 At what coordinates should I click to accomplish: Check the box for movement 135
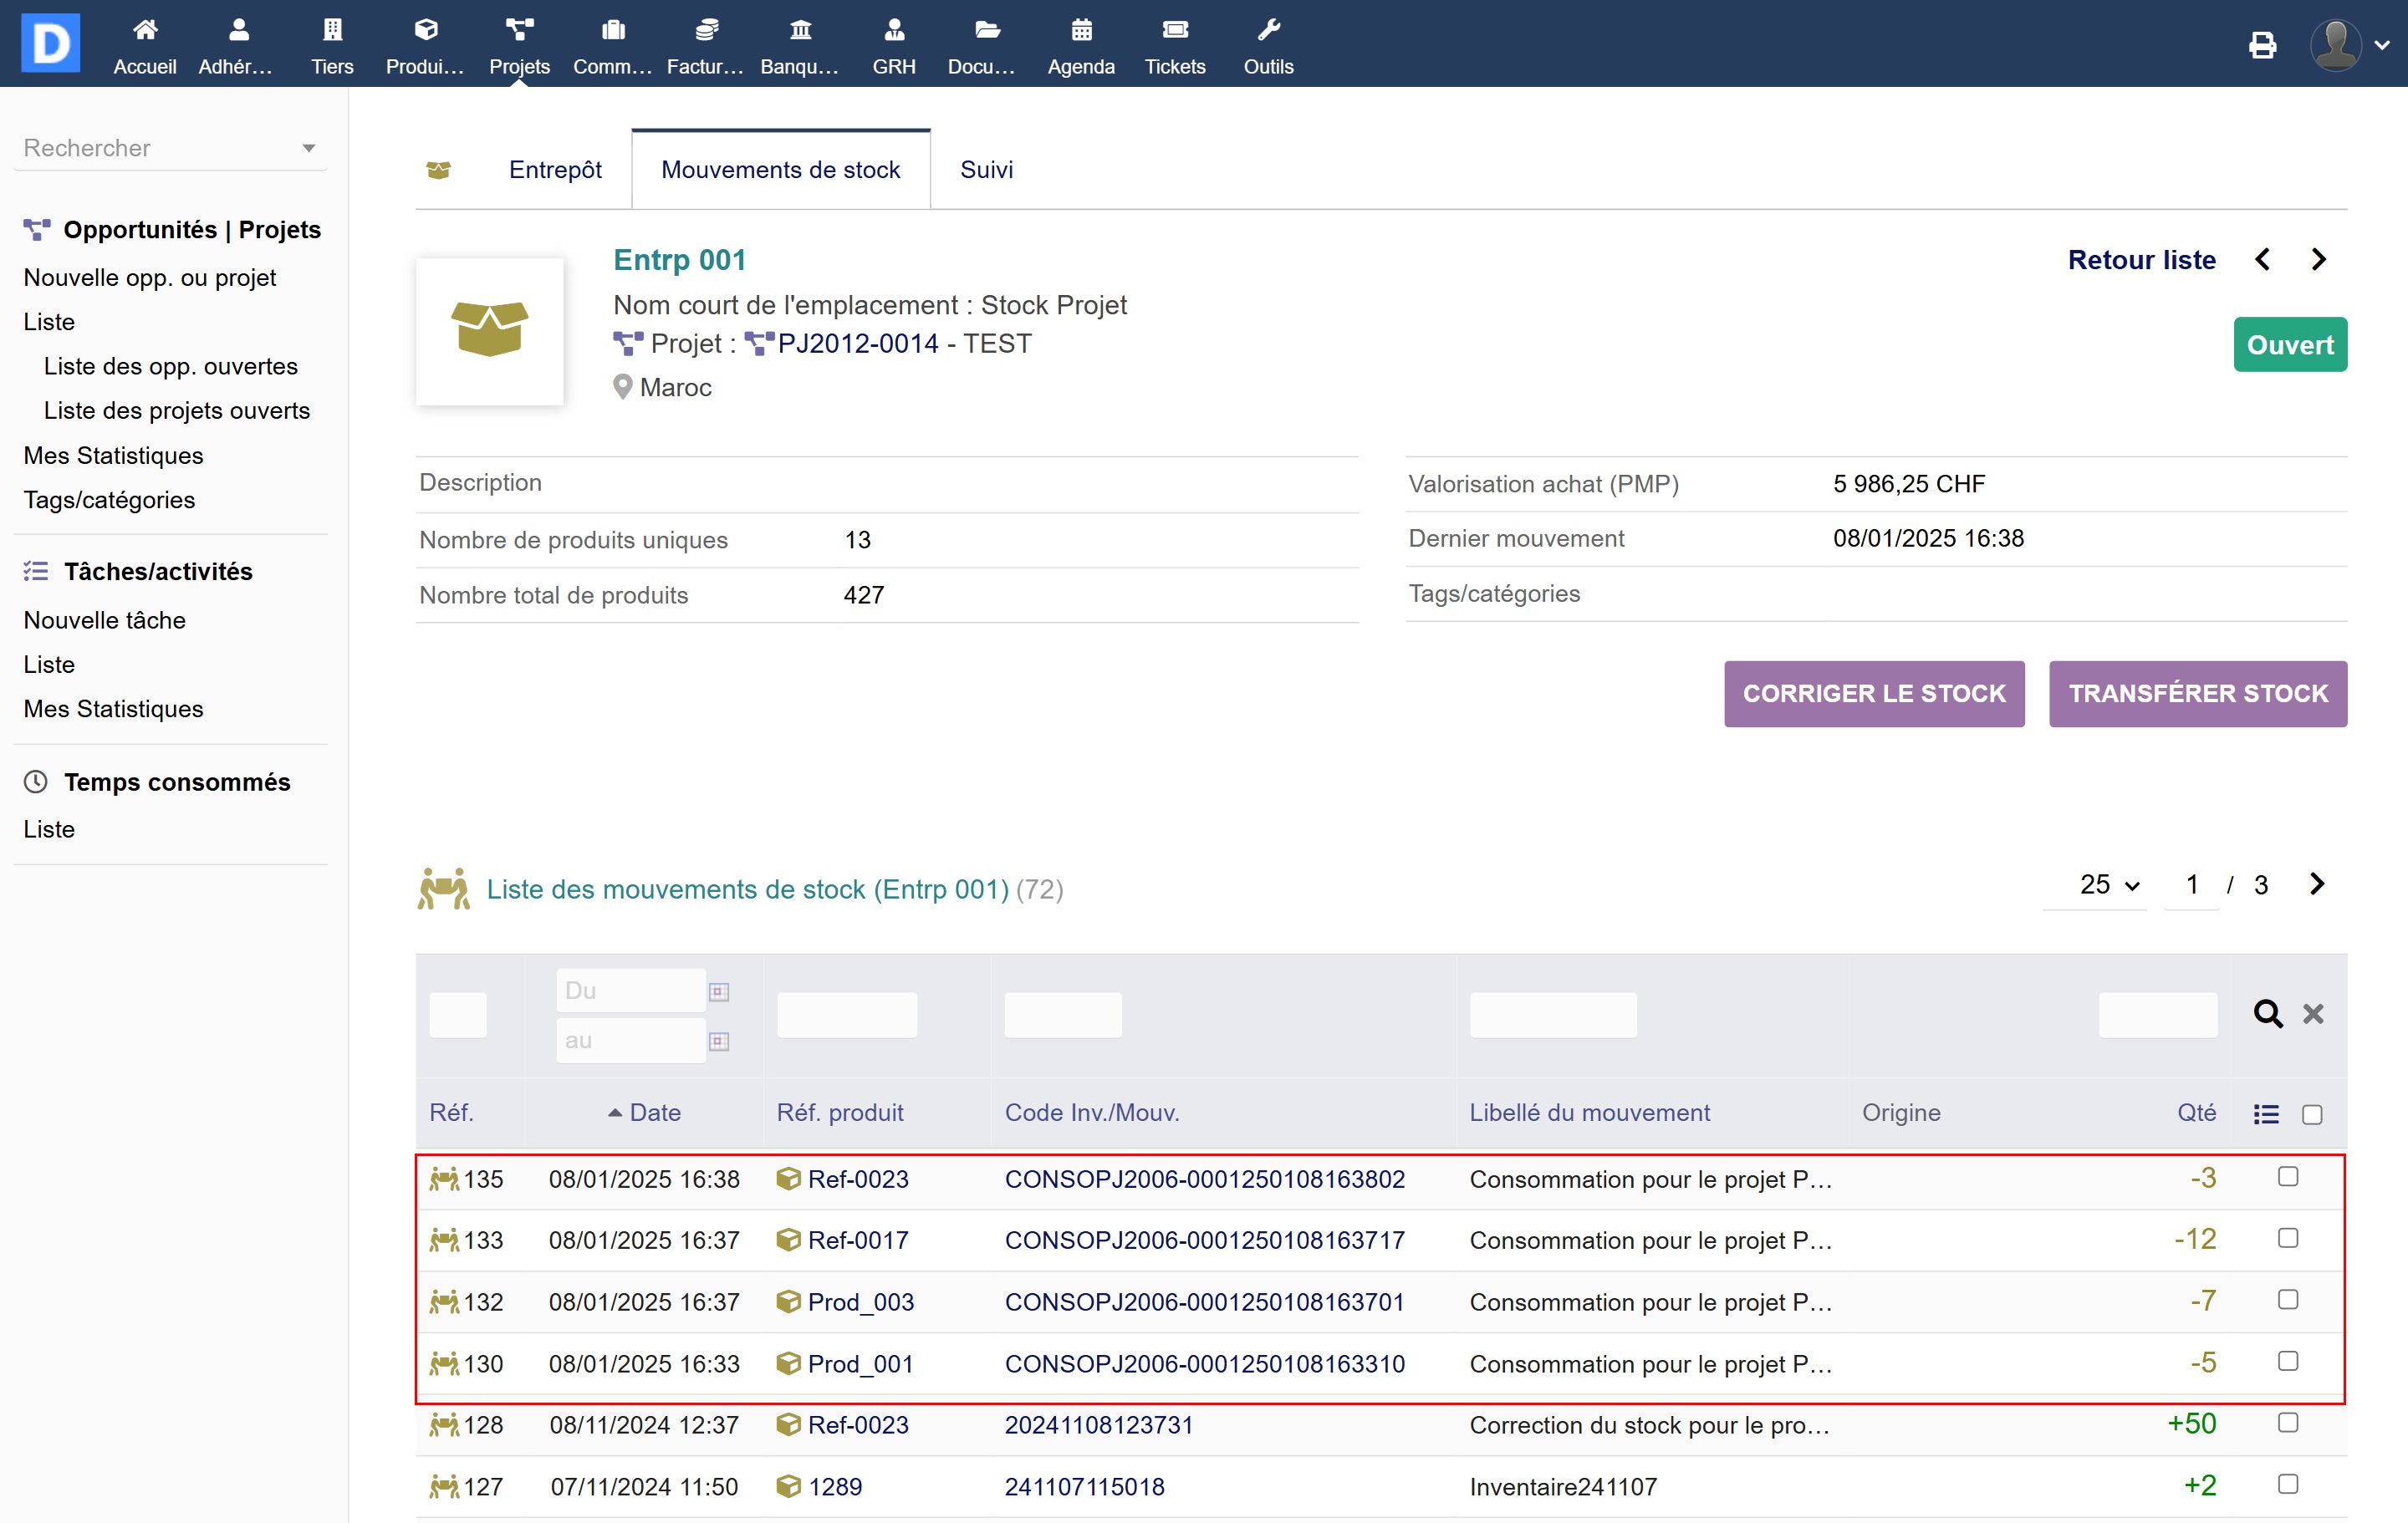[2287, 1177]
